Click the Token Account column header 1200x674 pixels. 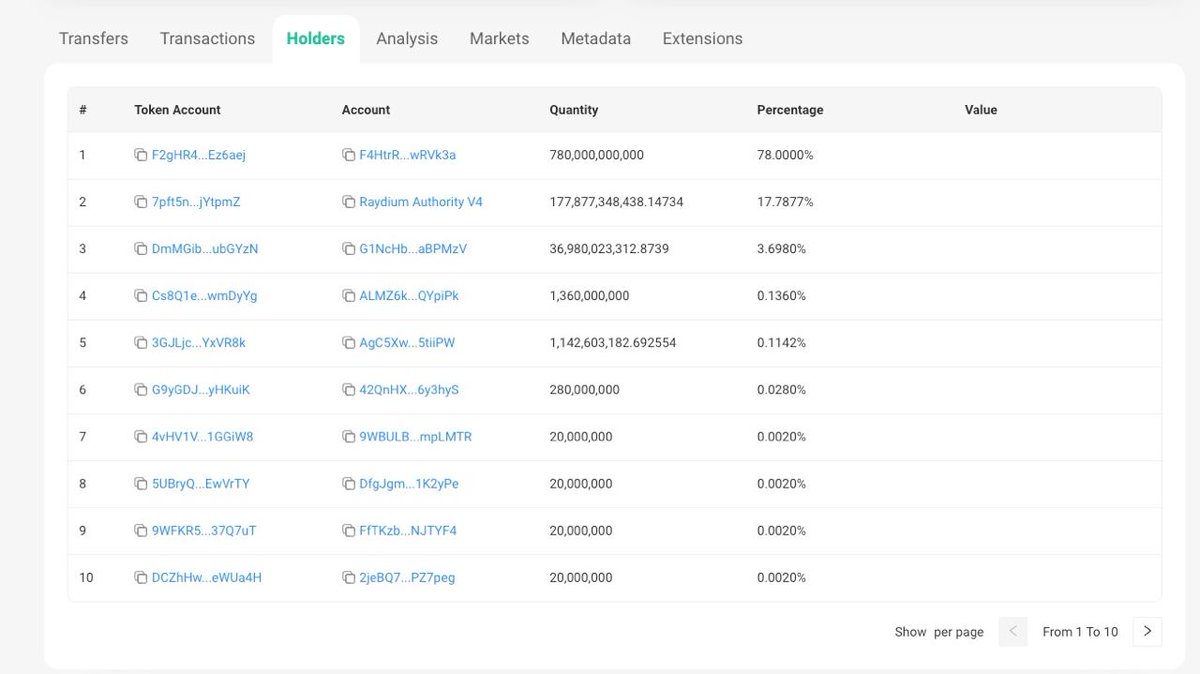click(178, 110)
